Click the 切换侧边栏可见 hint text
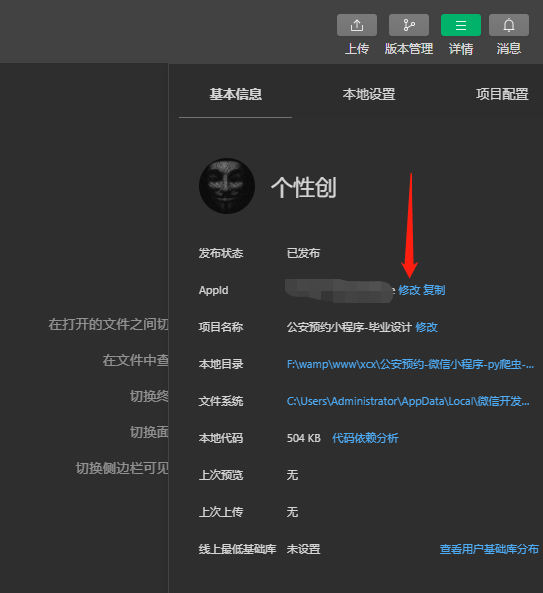The width and height of the screenshot is (543, 593). click(x=122, y=468)
